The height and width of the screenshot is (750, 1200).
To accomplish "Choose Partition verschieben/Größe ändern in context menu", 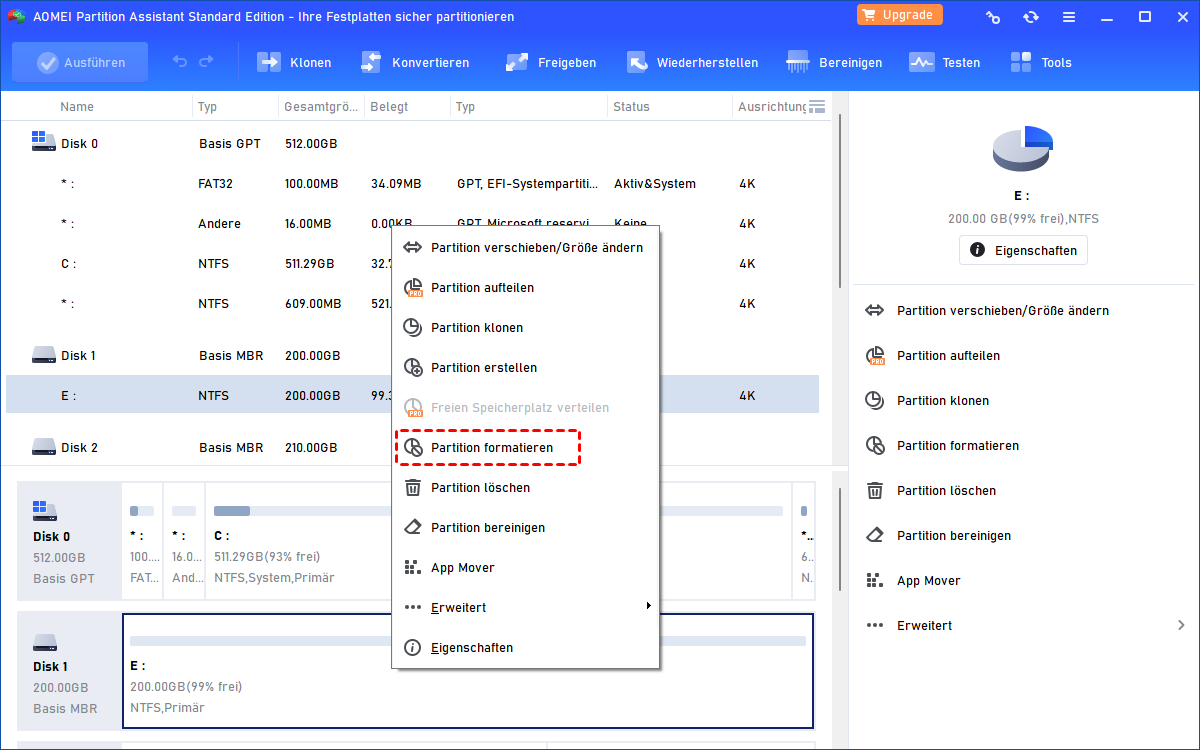I will click(x=525, y=247).
